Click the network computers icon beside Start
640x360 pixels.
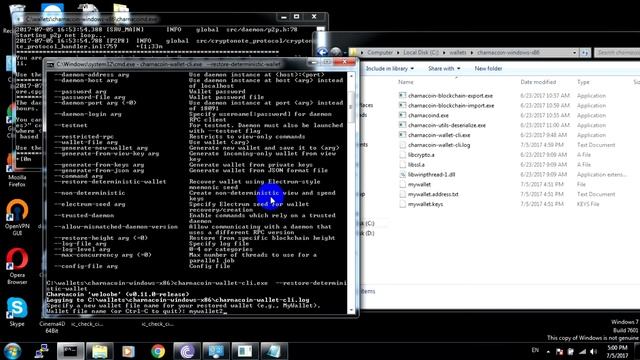(x=41, y=351)
